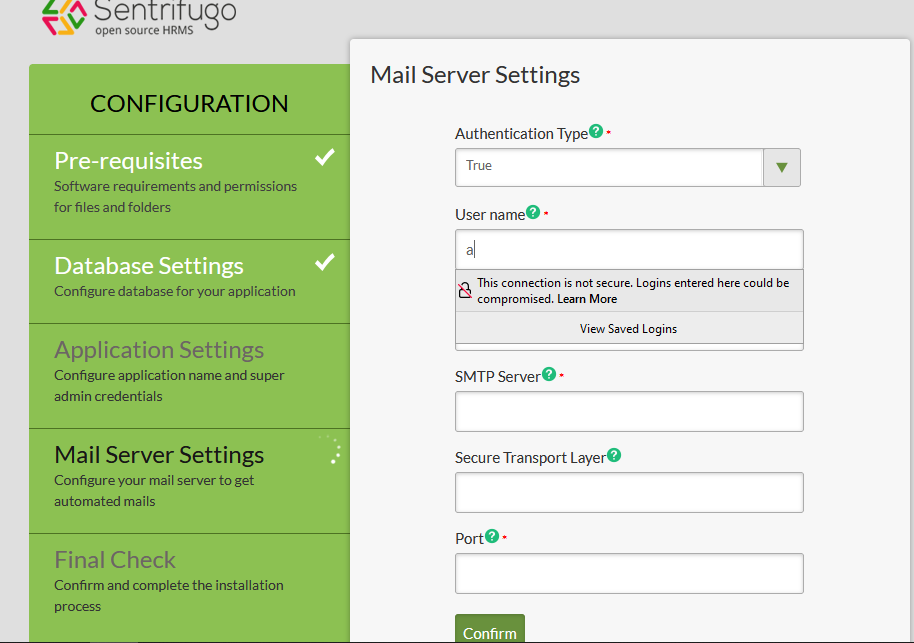Follow the Learn More link
The height and width of the screenshot is (643, 914).
click(587, 299)
